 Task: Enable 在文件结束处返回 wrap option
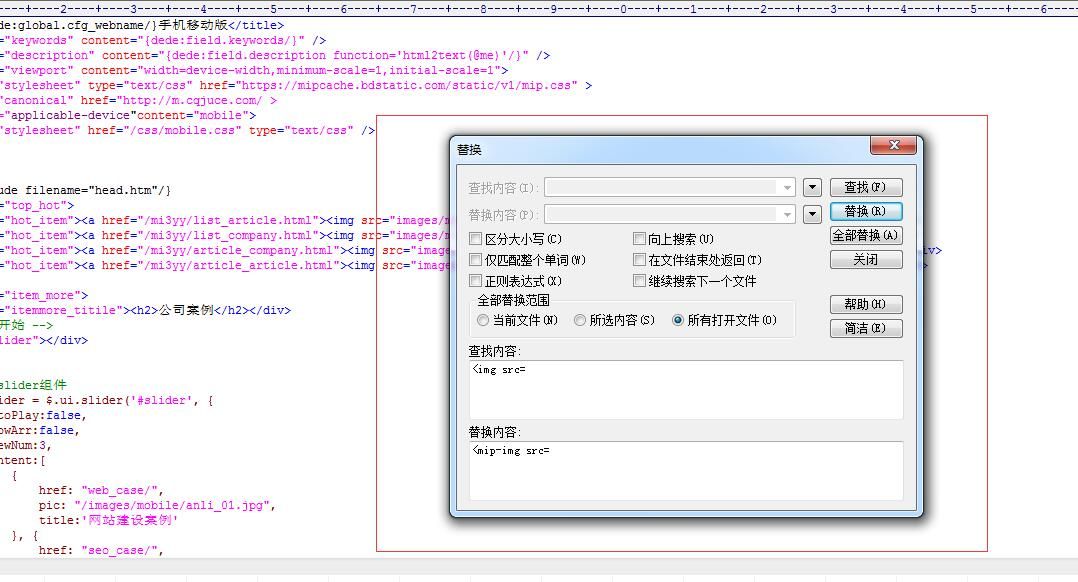(639, 259)
